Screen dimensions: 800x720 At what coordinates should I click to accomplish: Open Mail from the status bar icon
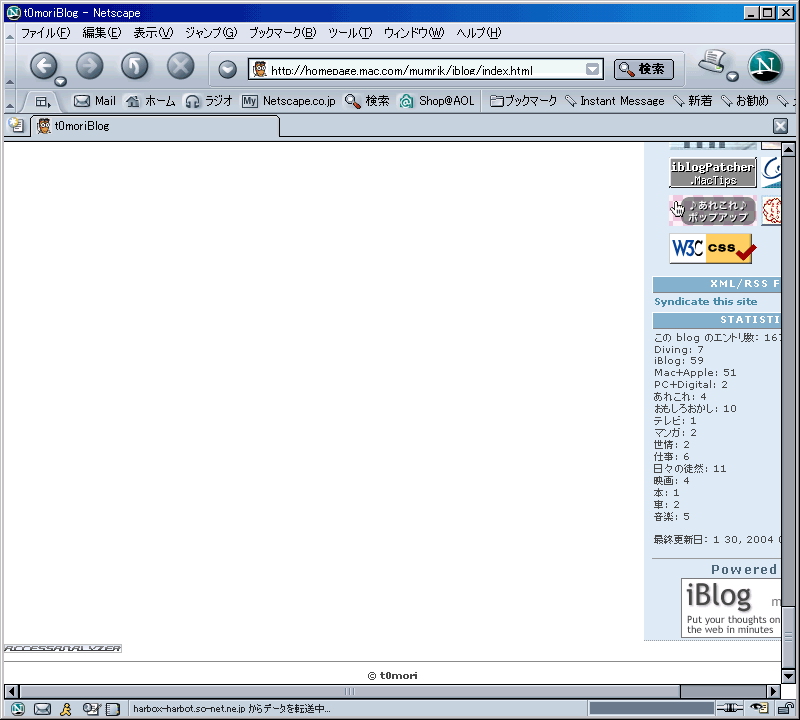pos(42,709)
